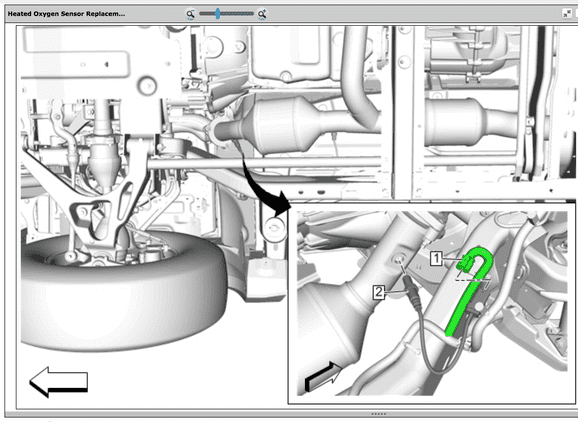Screen dimensions: 578x422
Task: Collapse the viewer with the shrink arrows icon
Action: point(567,14)
